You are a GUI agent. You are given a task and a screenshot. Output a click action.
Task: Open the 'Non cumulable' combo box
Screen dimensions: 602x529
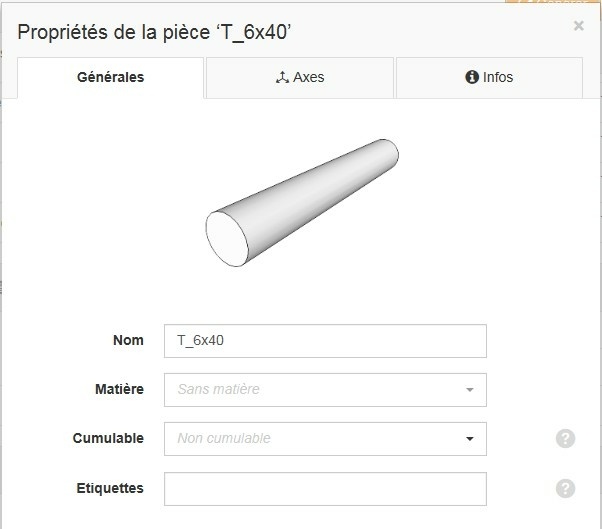(310, 438)
